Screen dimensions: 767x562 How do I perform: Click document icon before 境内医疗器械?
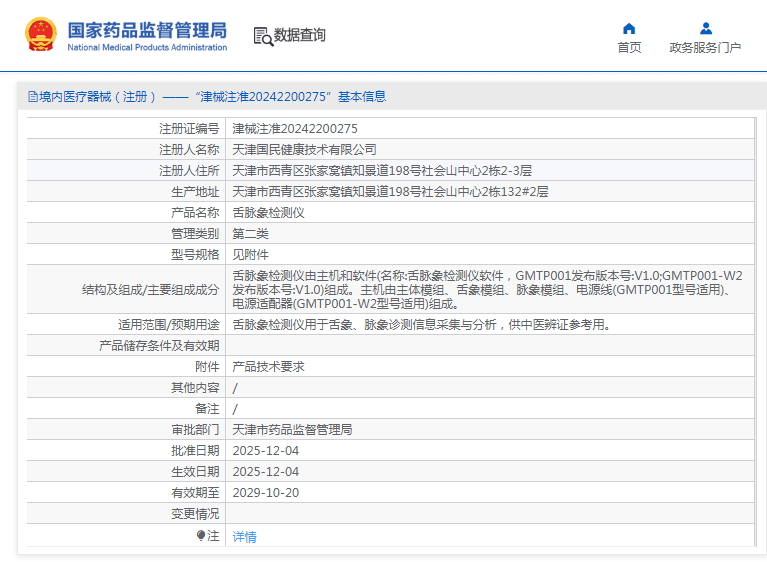[x=33, y=97]
